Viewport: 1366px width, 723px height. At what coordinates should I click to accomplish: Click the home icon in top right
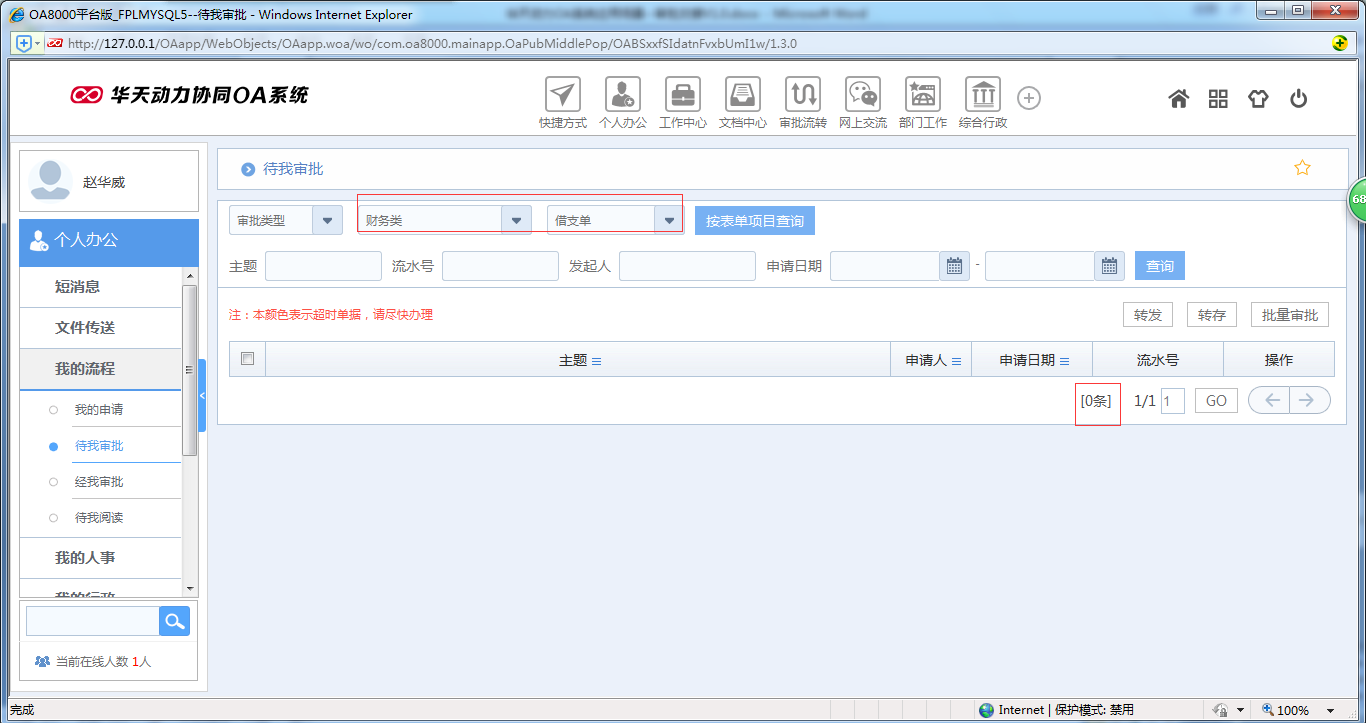[x=1178, y=98]
